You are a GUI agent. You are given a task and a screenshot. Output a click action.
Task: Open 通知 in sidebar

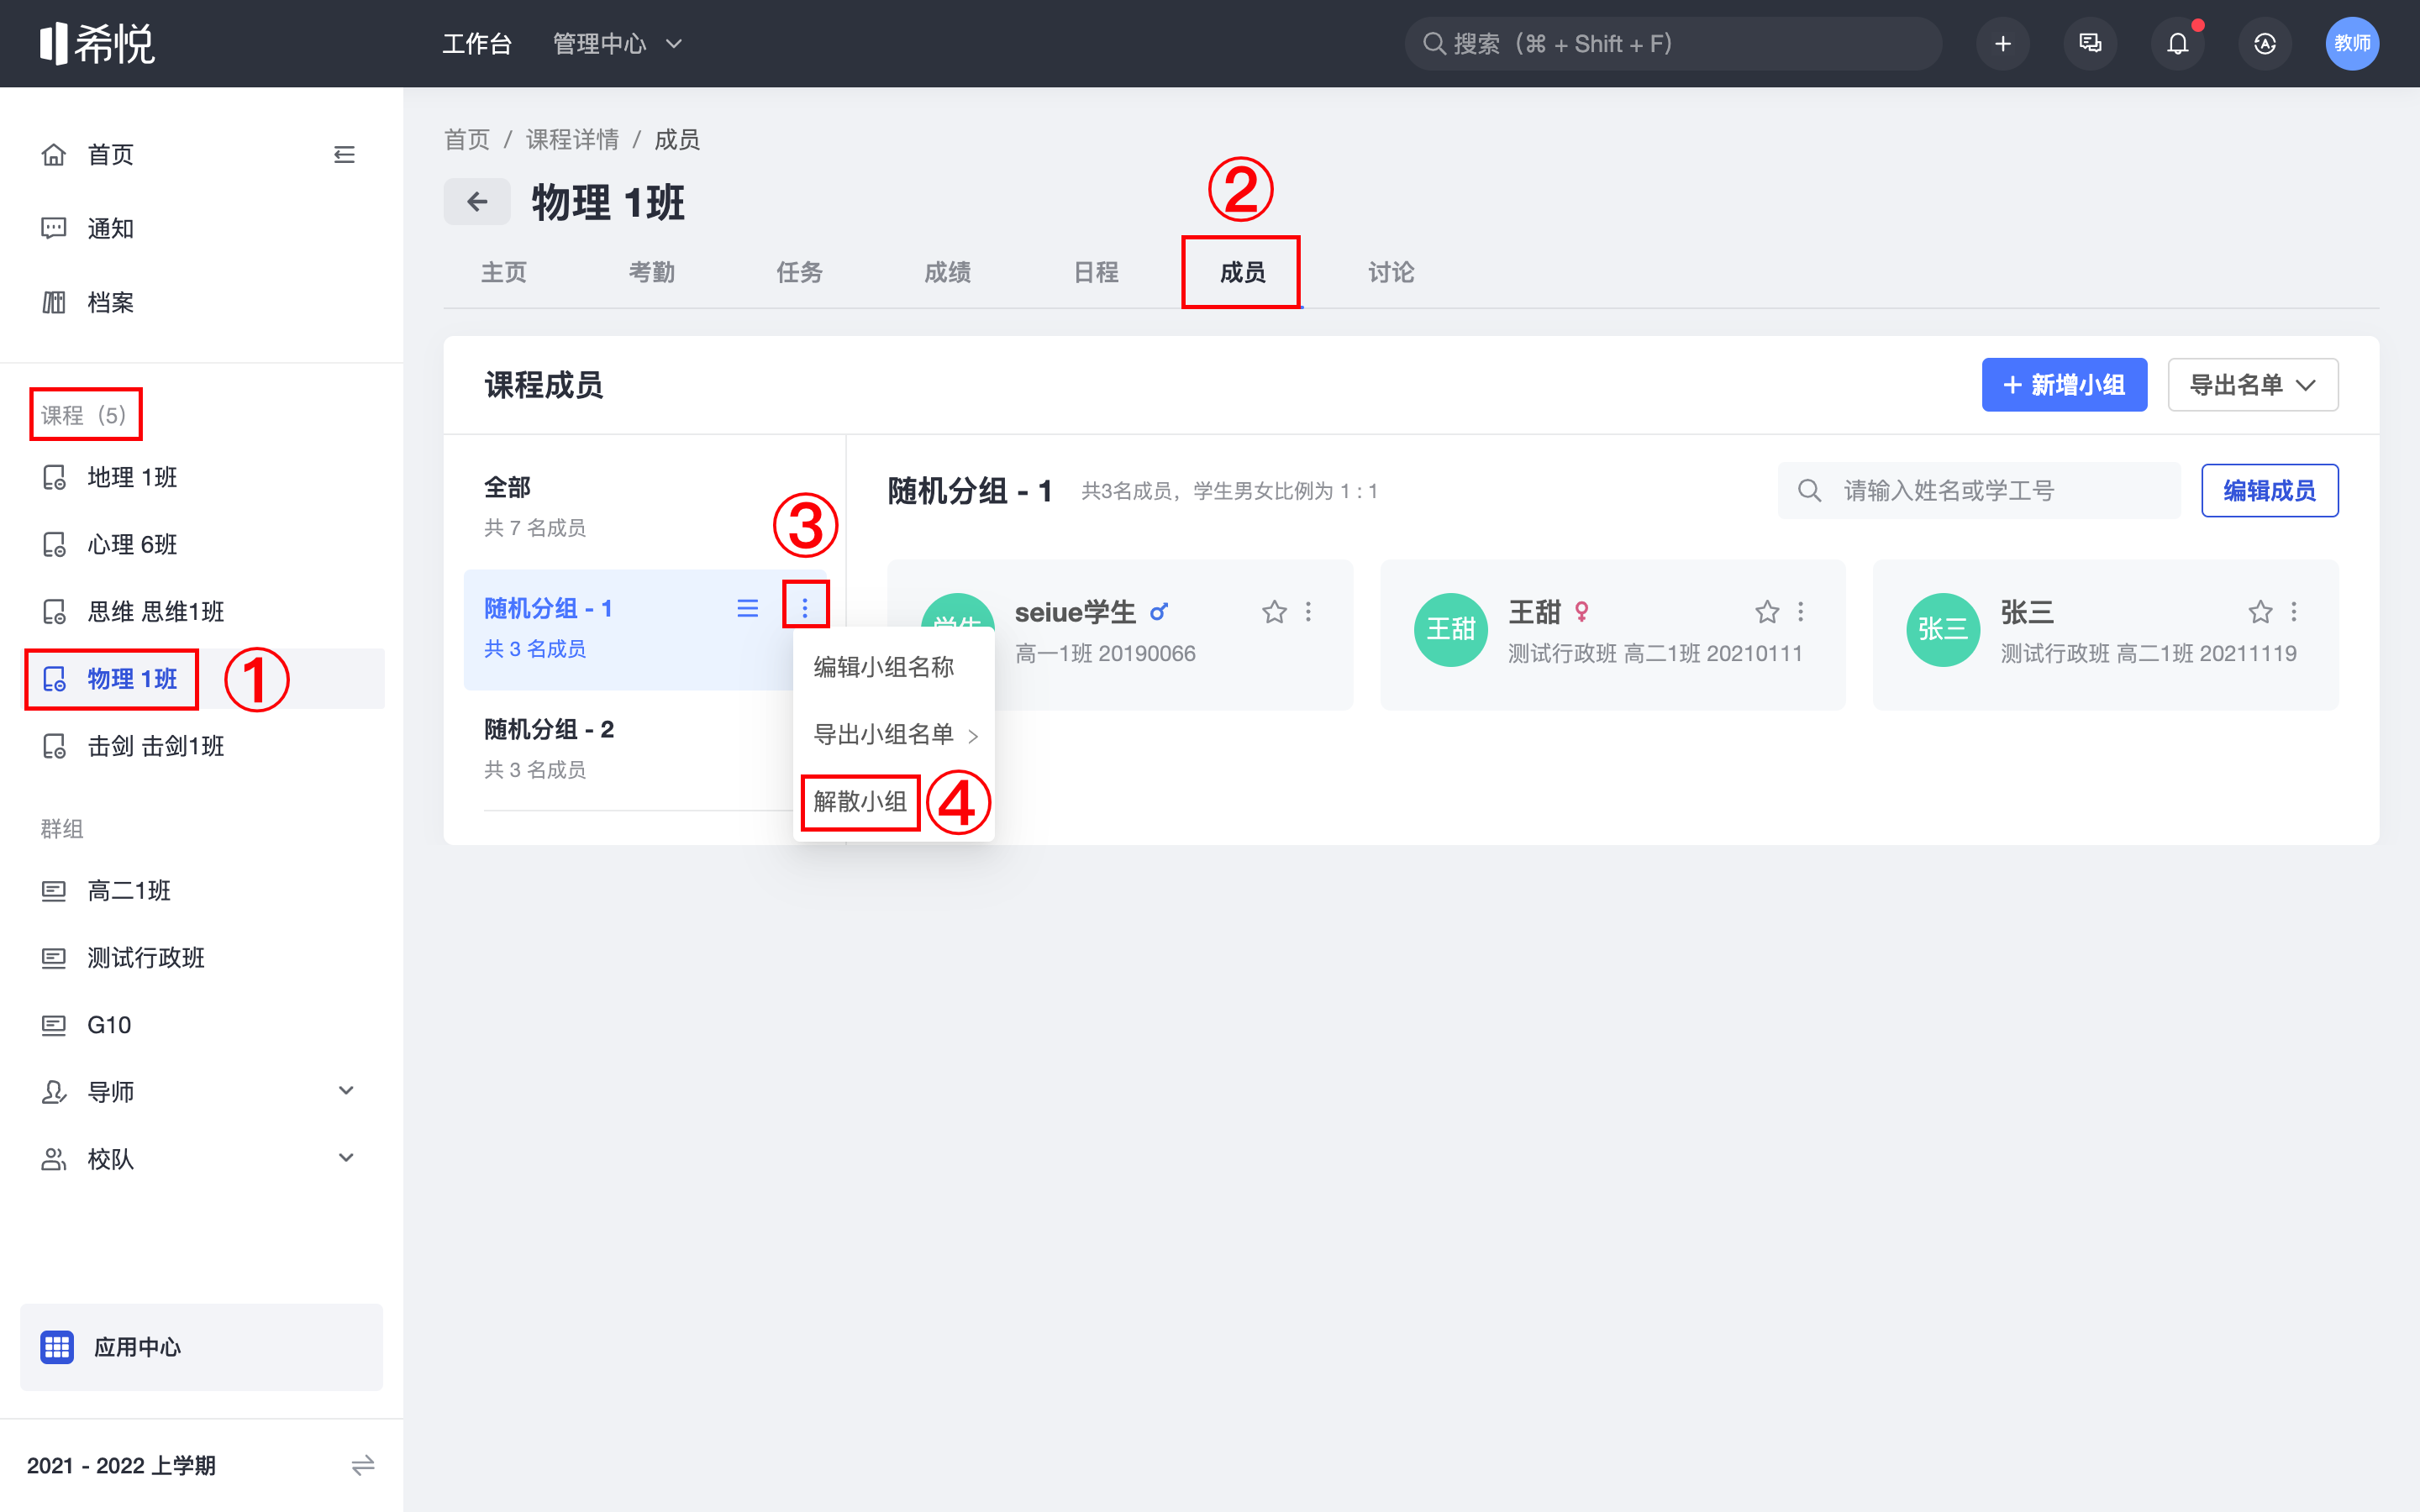pyautogui.click(x=110, y=228)
